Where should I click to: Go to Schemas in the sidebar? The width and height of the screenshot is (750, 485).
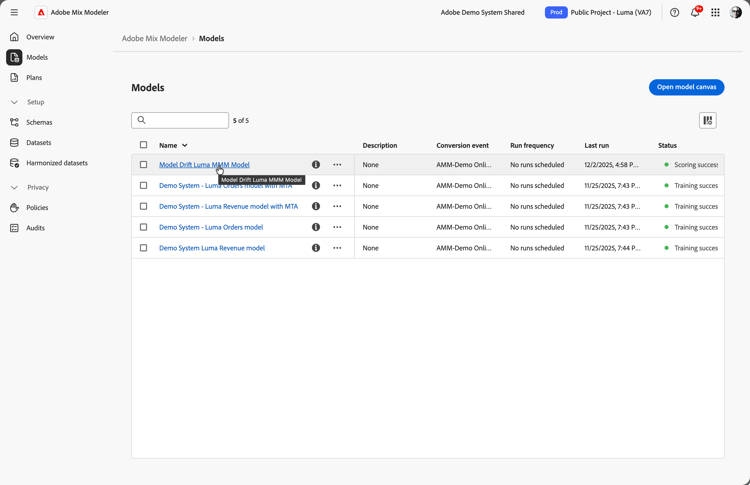(x=39, y=122)
